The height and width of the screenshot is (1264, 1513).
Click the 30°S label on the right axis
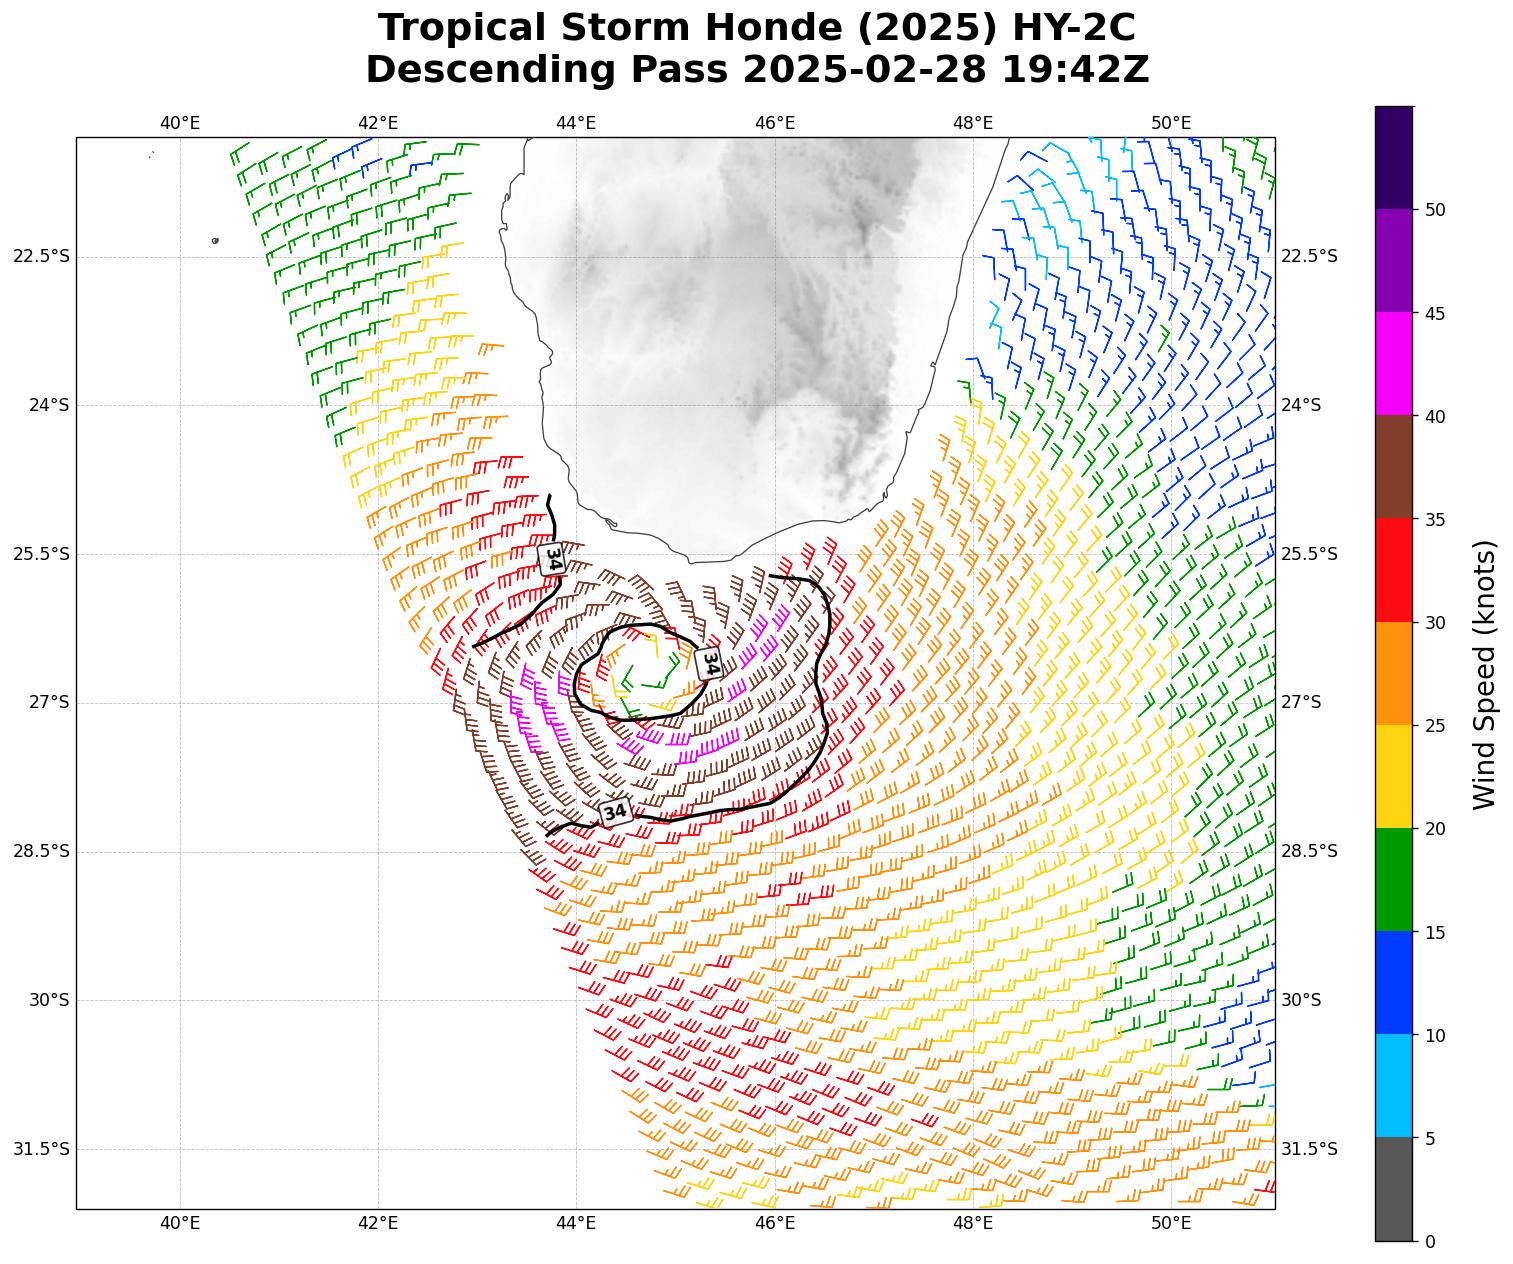1300,1000
